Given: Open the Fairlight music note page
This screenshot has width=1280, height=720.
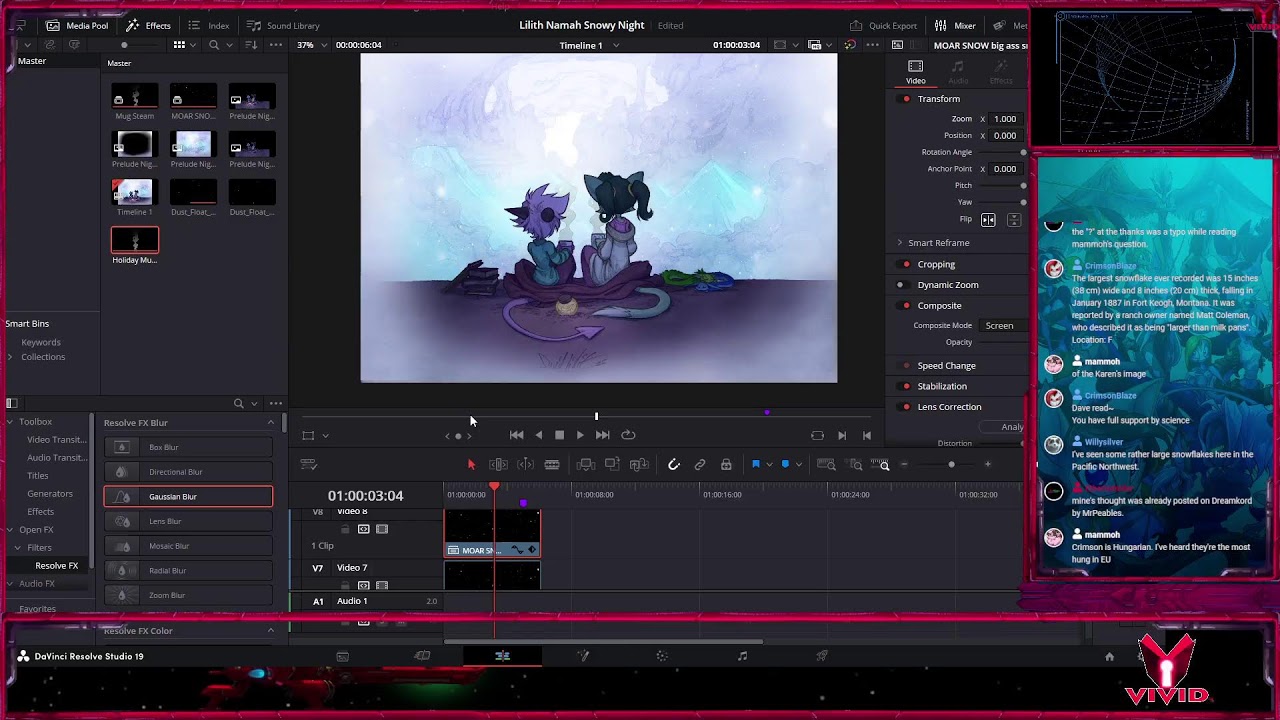Looking at the screenshot, I should pyautogui.click(x=742, y=656).
